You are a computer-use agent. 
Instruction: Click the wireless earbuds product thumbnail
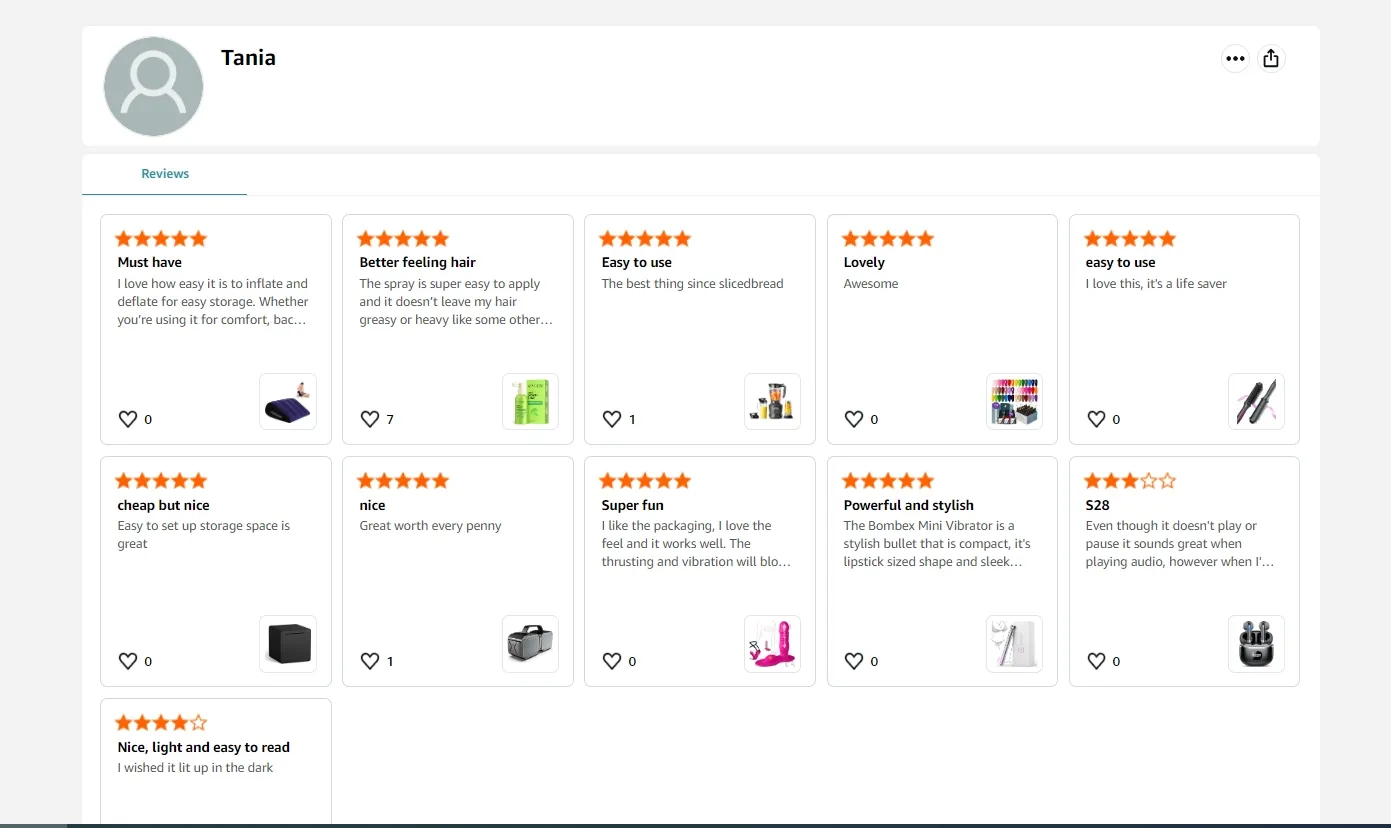click(1256, 644)
